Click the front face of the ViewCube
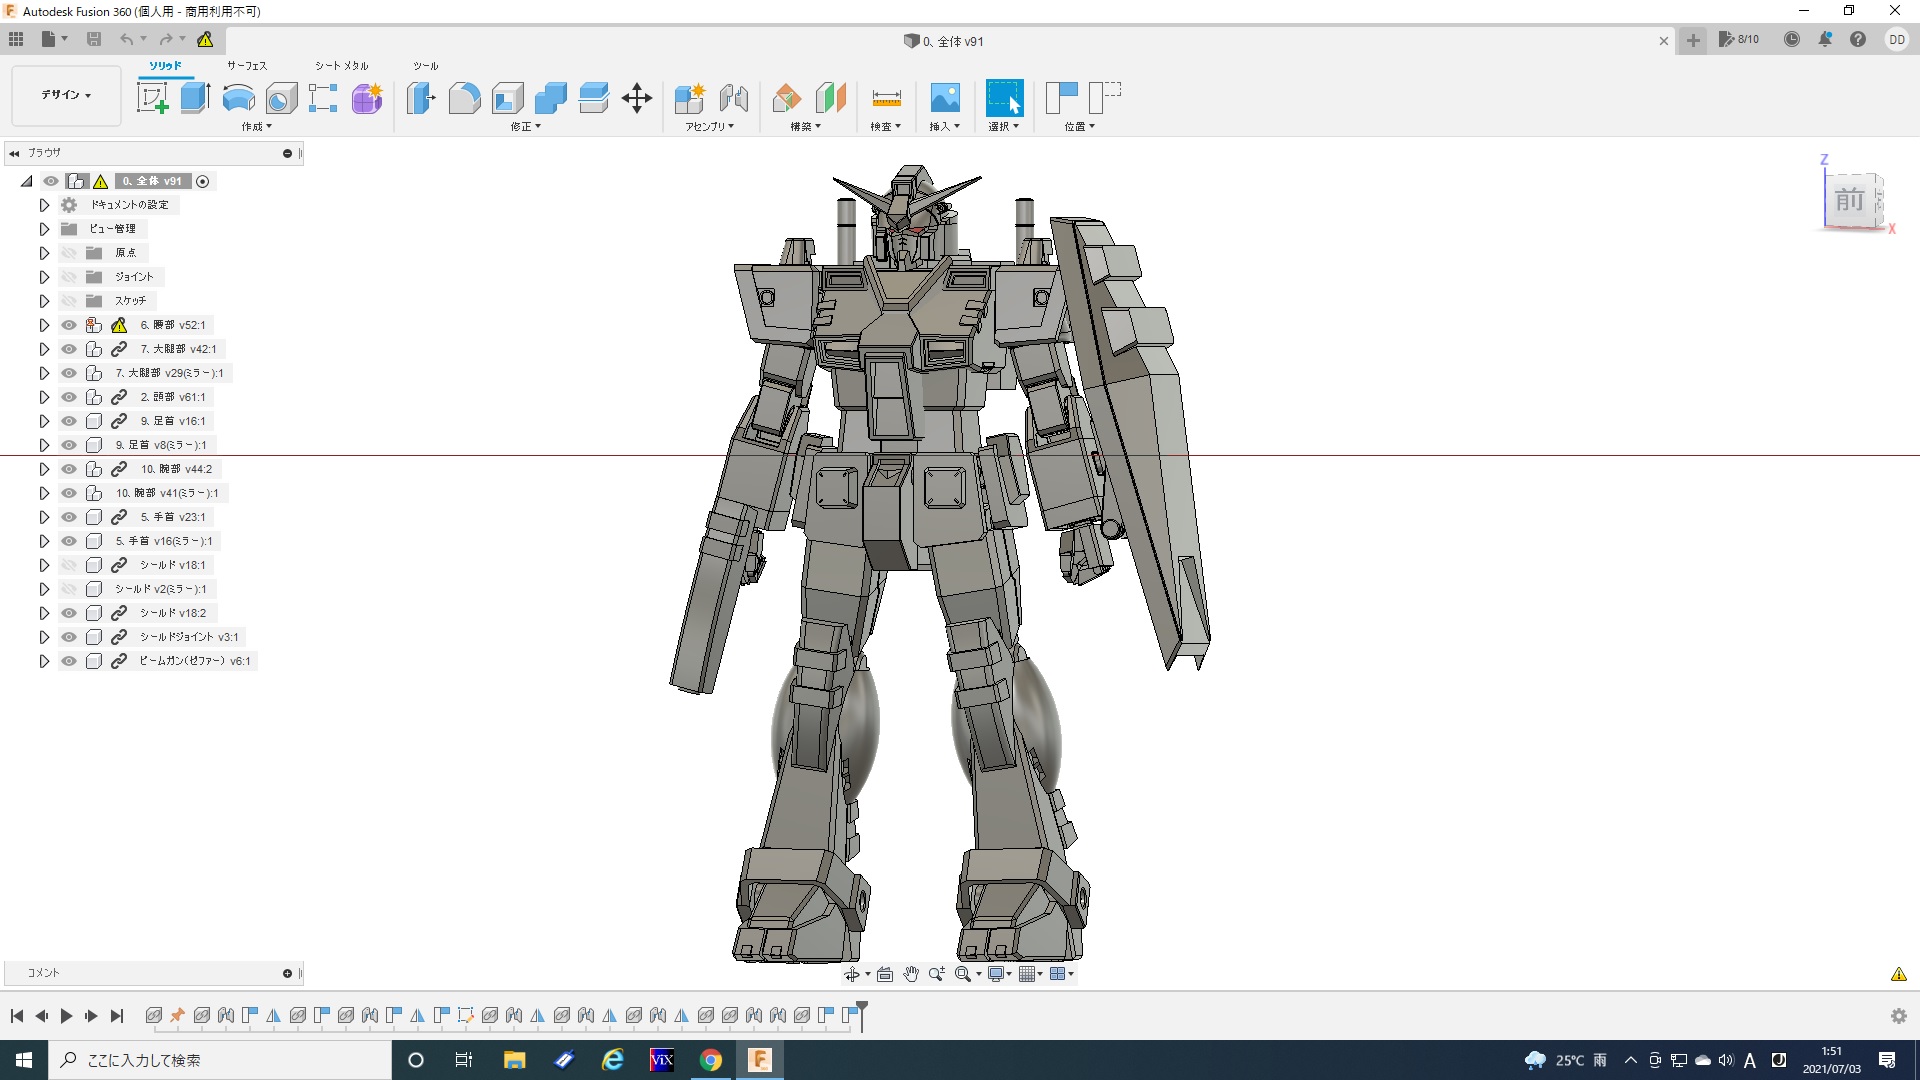This screenshot has width=1920, height=1080. click(x=1848, y=200)
